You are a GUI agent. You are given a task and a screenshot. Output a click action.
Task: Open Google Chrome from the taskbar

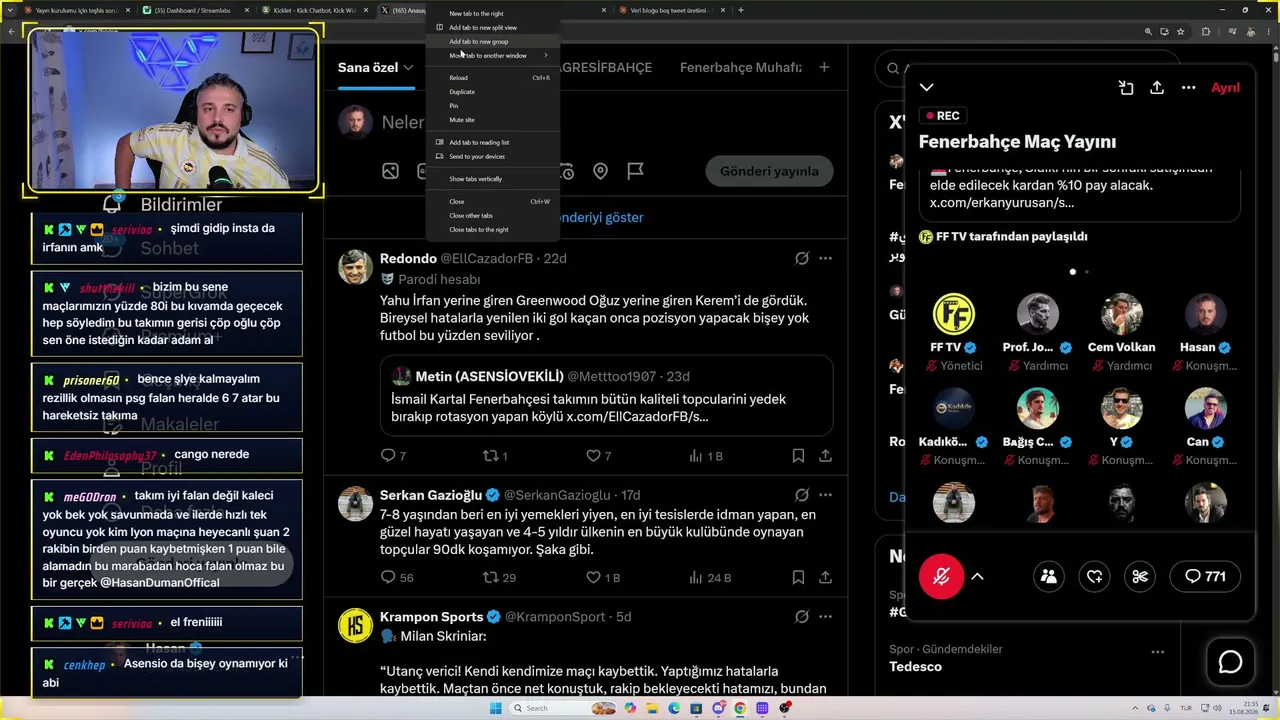(740, 708)
